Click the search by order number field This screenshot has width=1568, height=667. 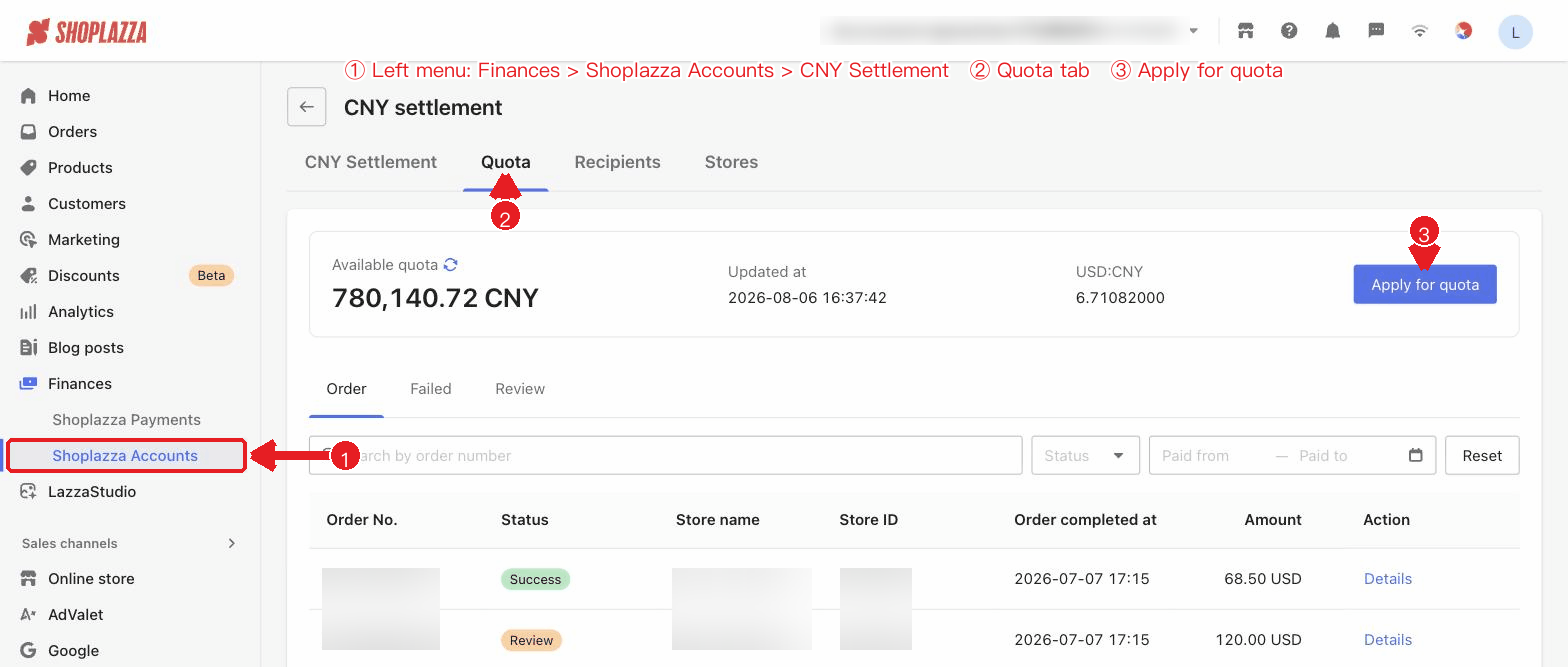click(x=666, y=455)
